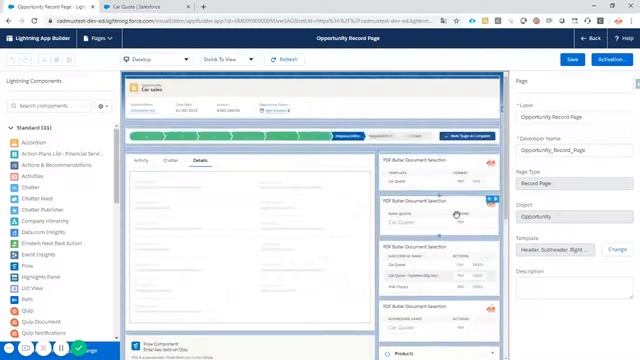640x360 pixels.
Task: Click the Quip component icon
Action: [14, 311]
